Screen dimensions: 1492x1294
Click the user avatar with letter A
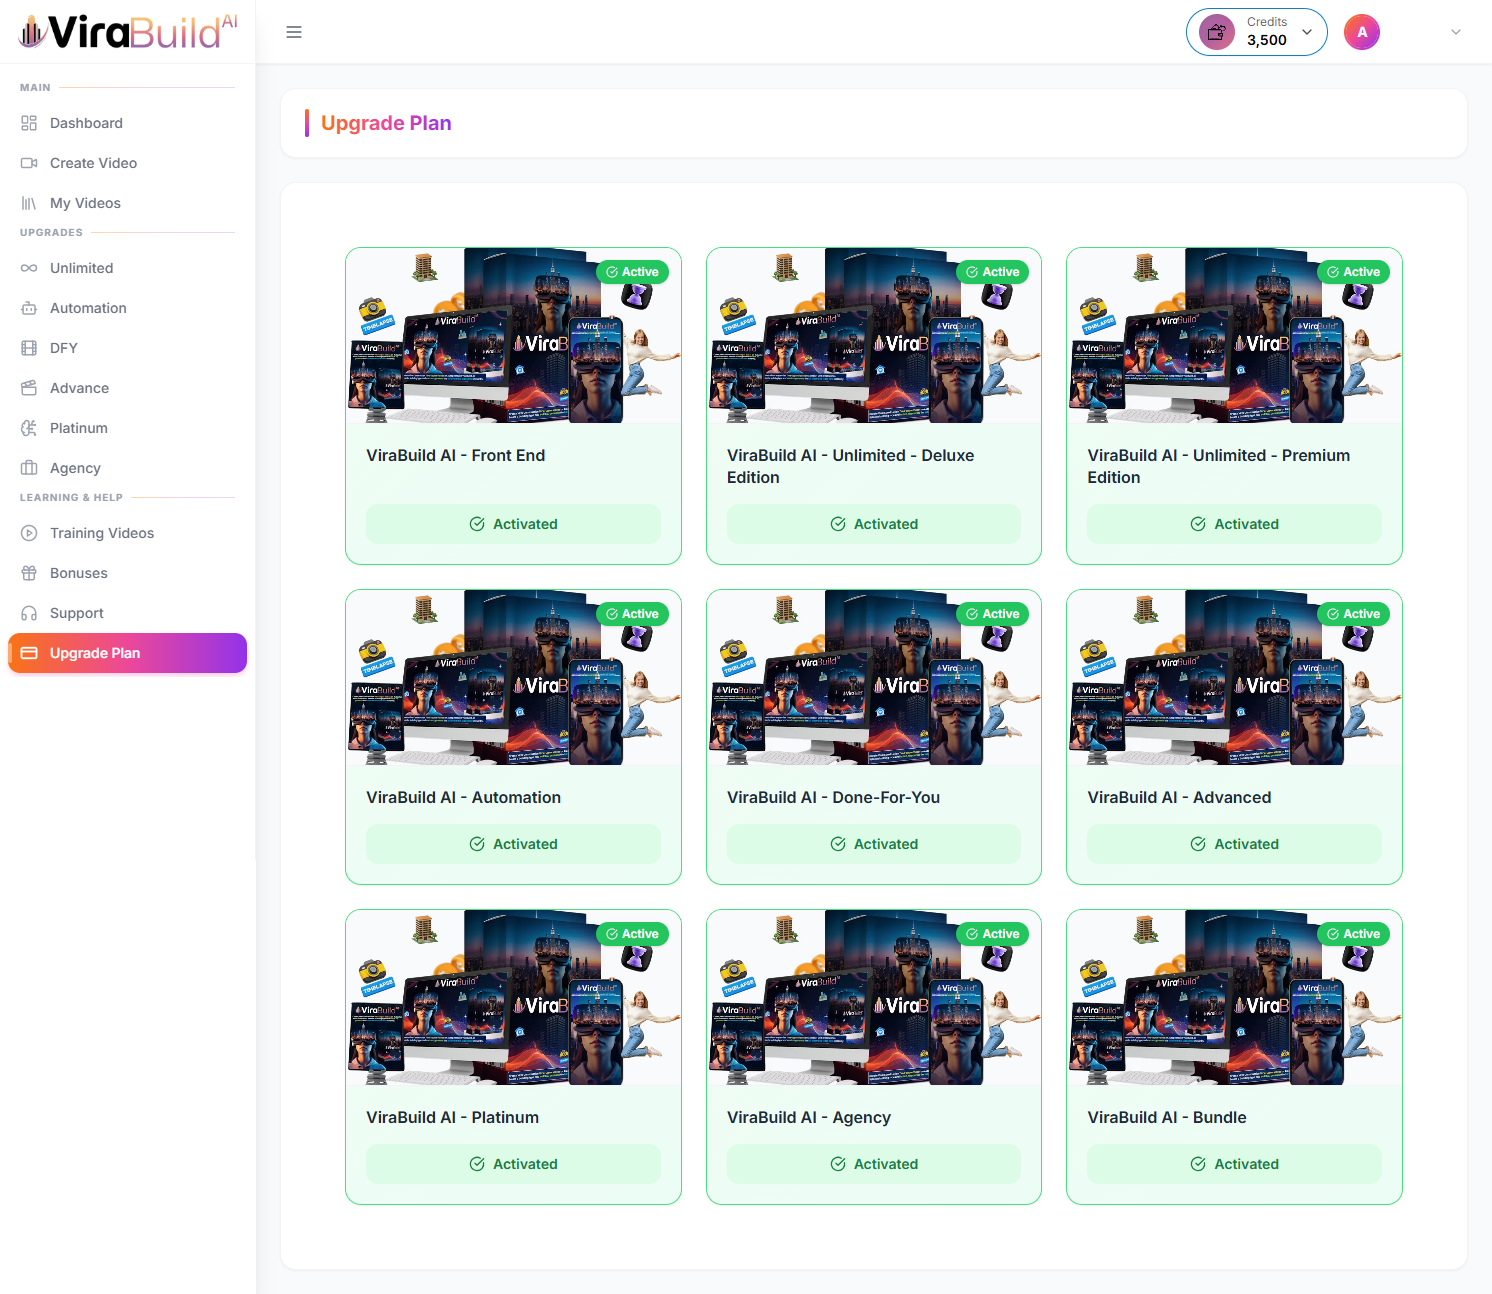(x=1361, y=32)
